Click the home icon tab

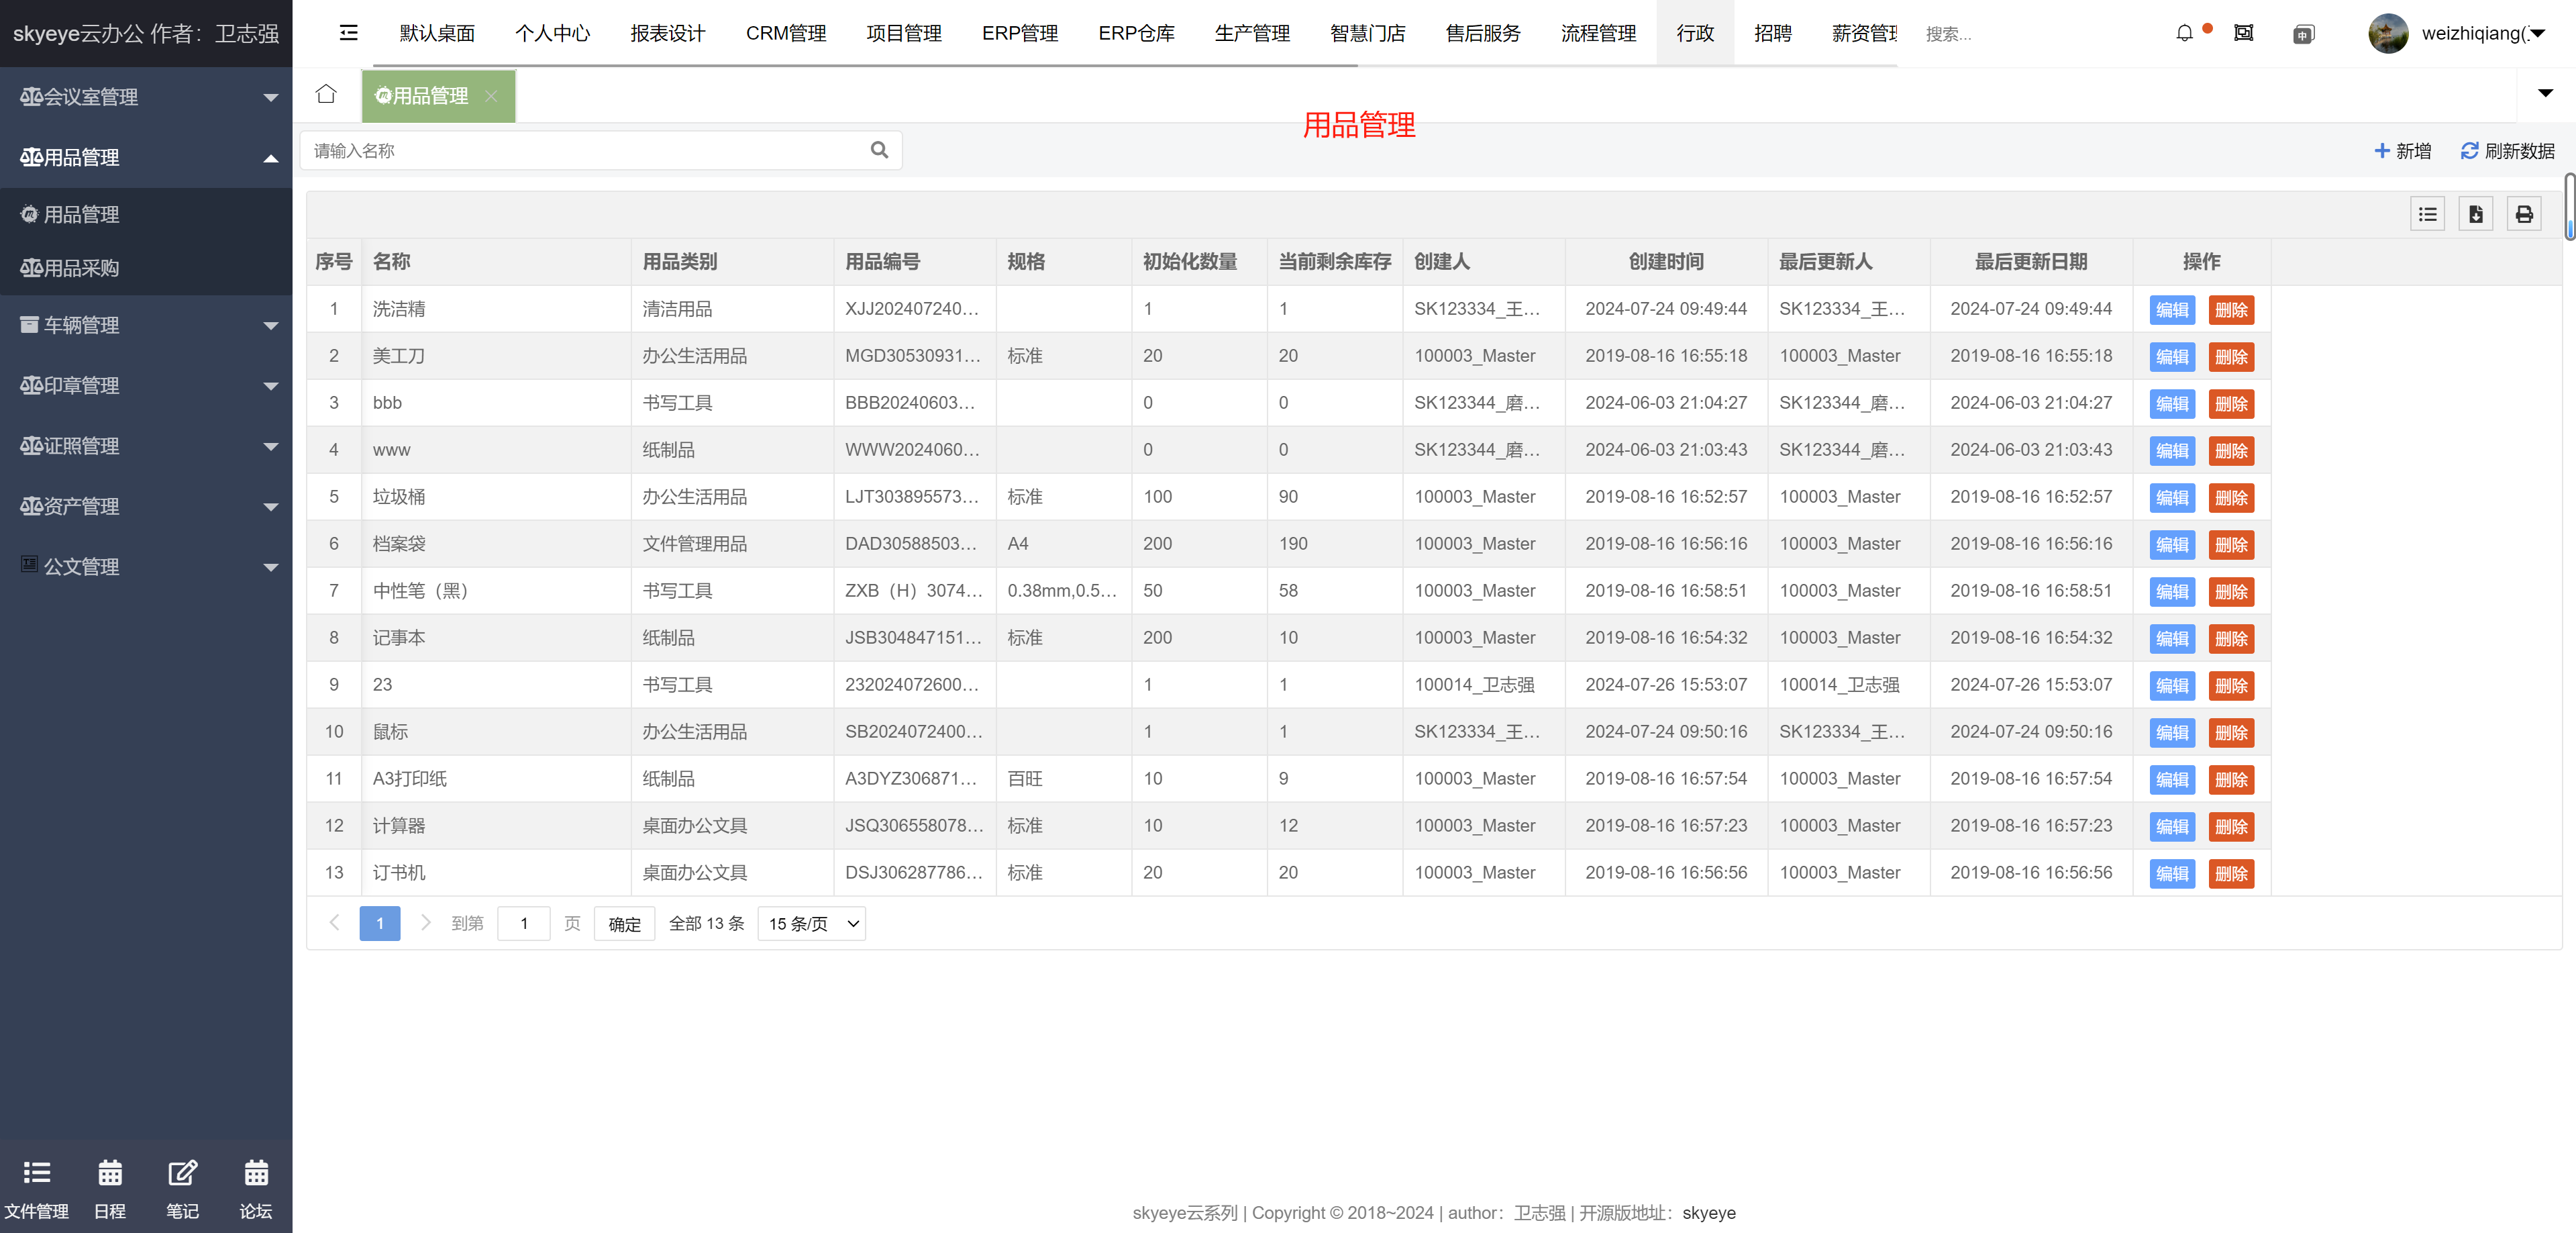[x=326, y=95]
